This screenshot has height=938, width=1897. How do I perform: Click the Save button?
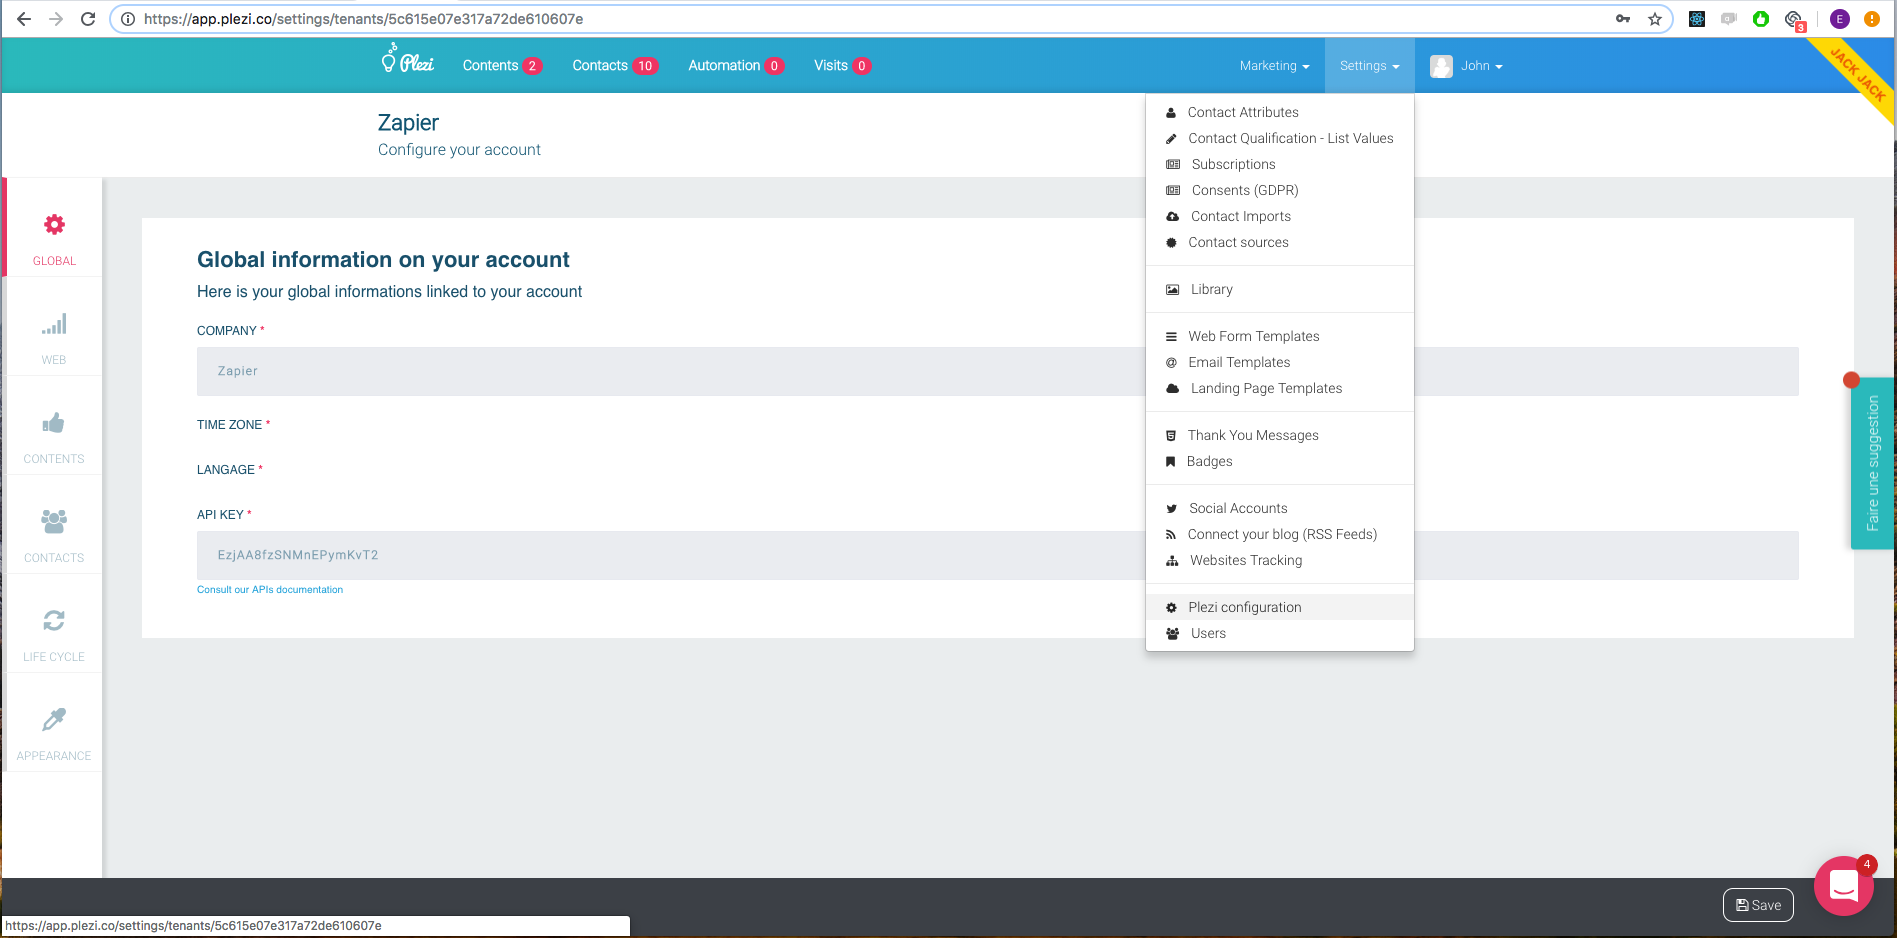click(1758, 905)
